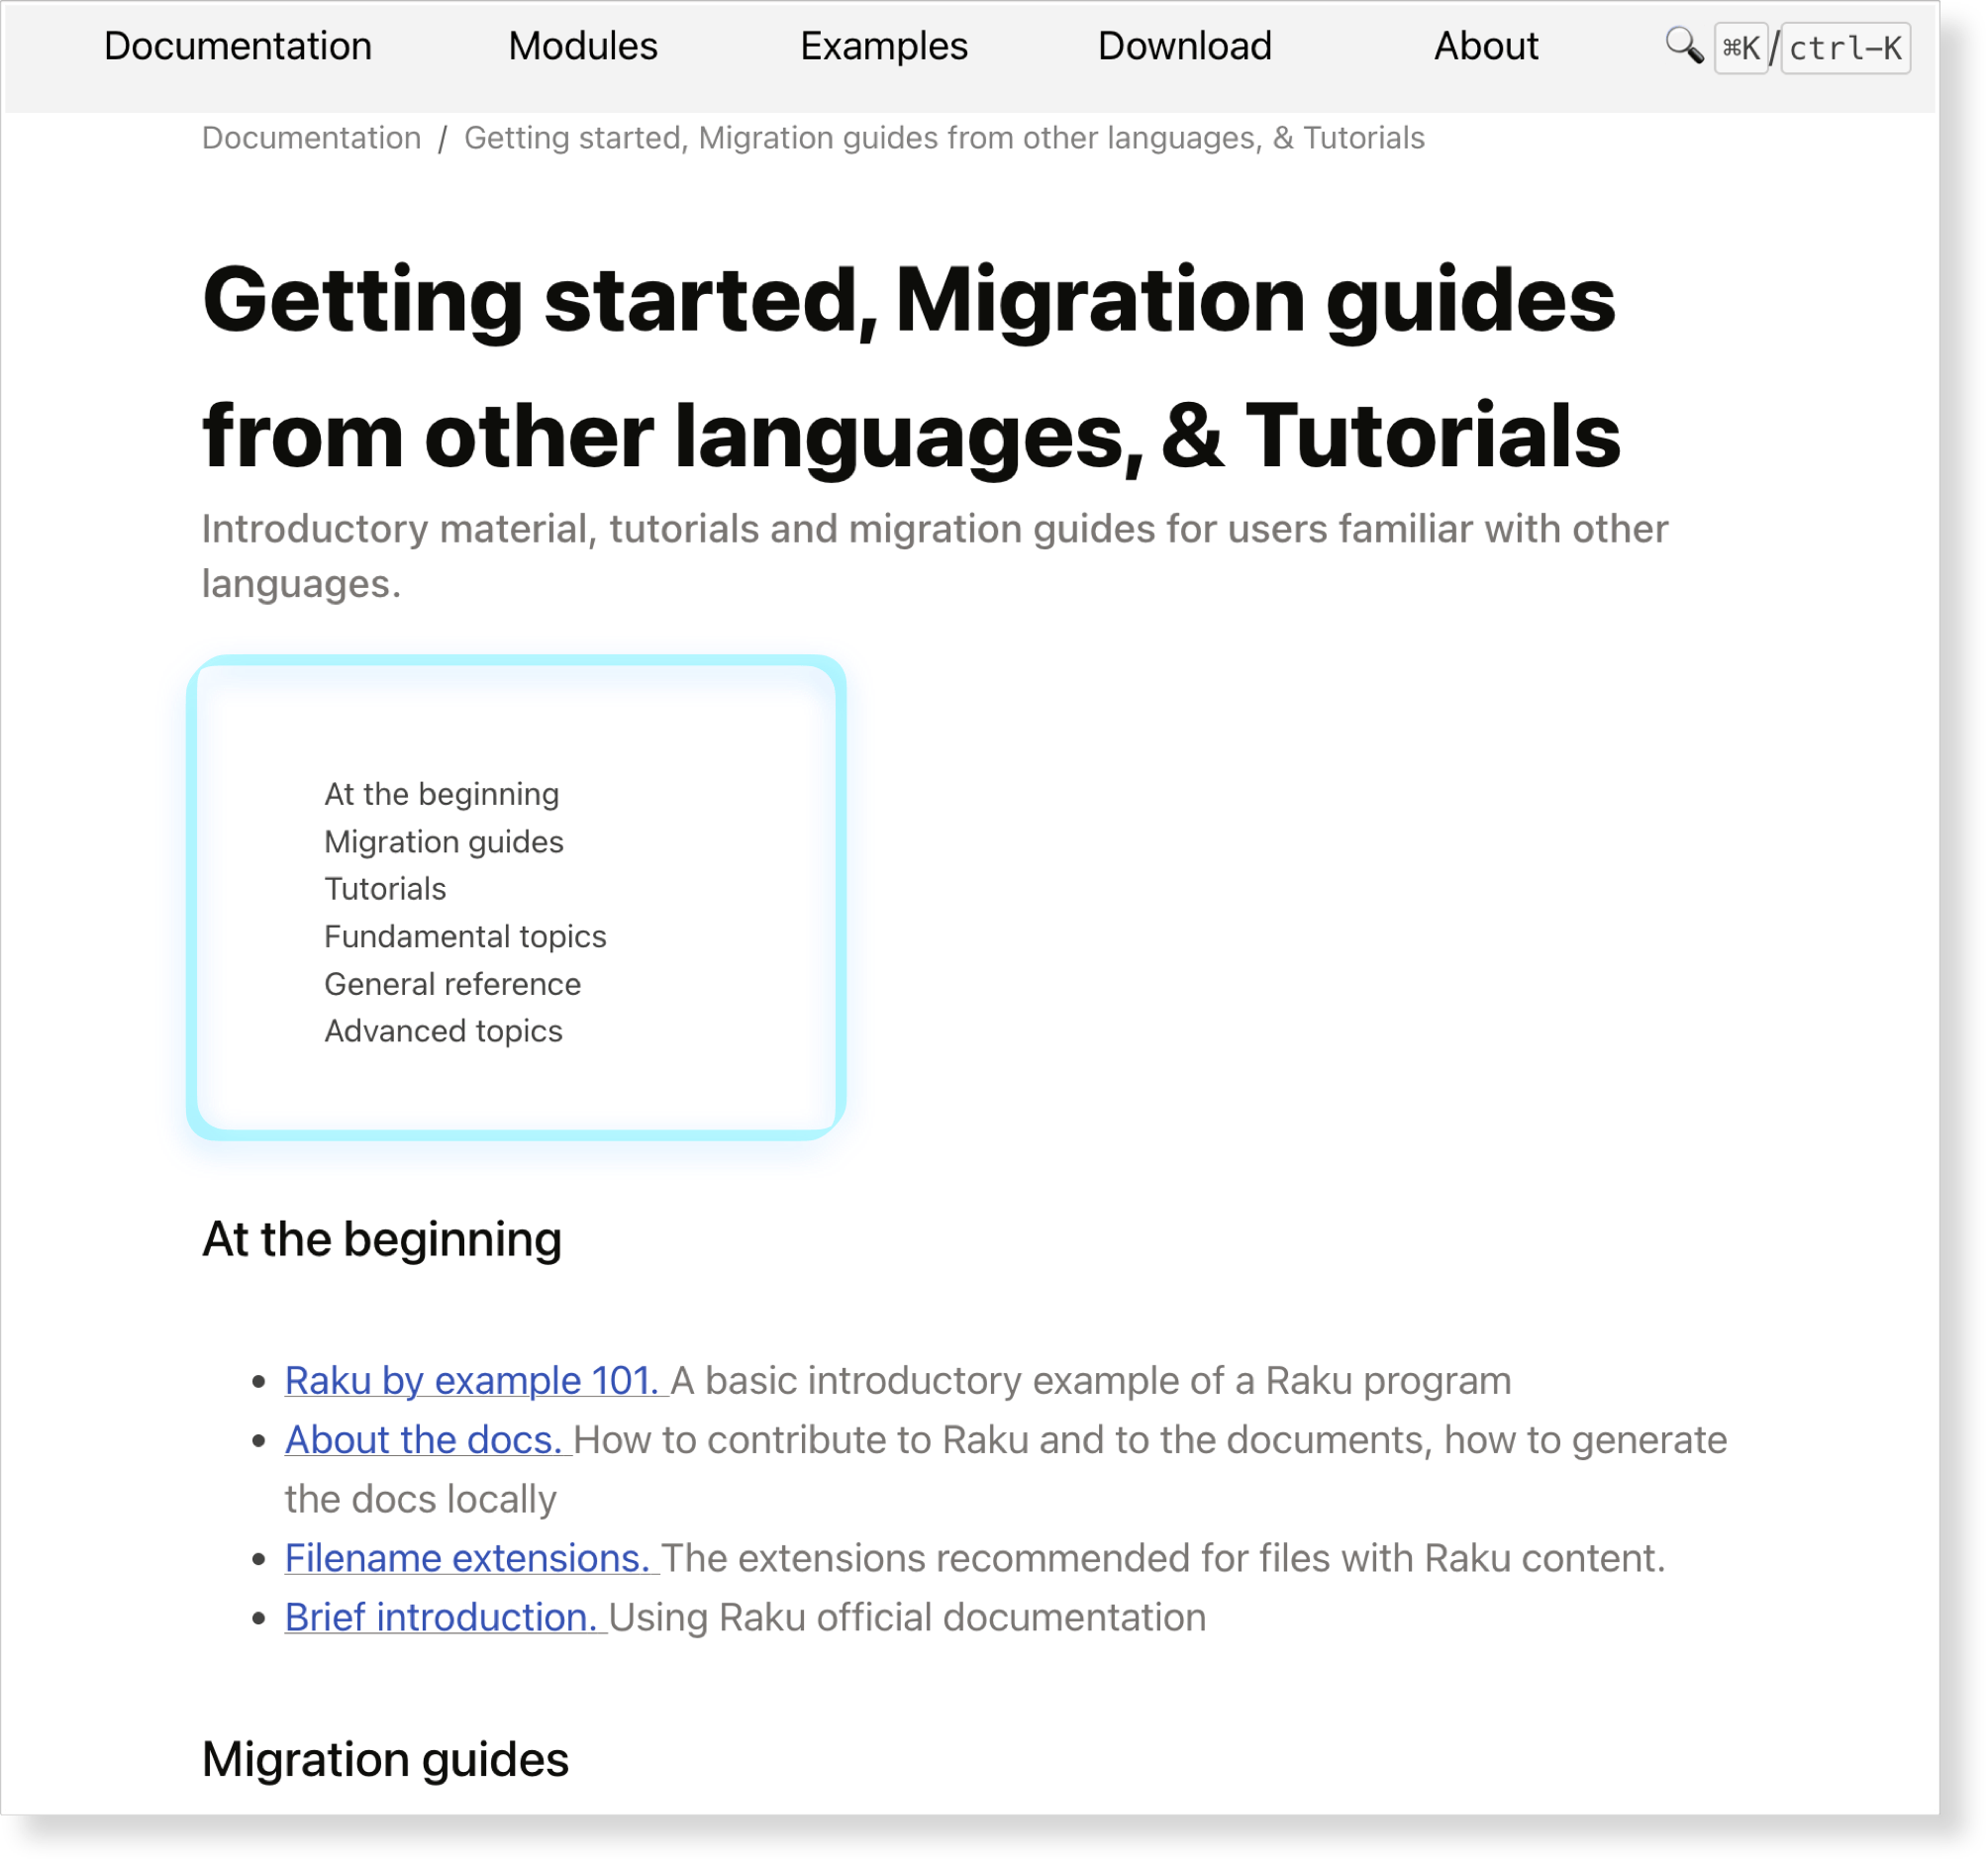
Task: Click 'How to contribute to Raku' description
Action: pyautogui.click(x=1006, y=1470)
